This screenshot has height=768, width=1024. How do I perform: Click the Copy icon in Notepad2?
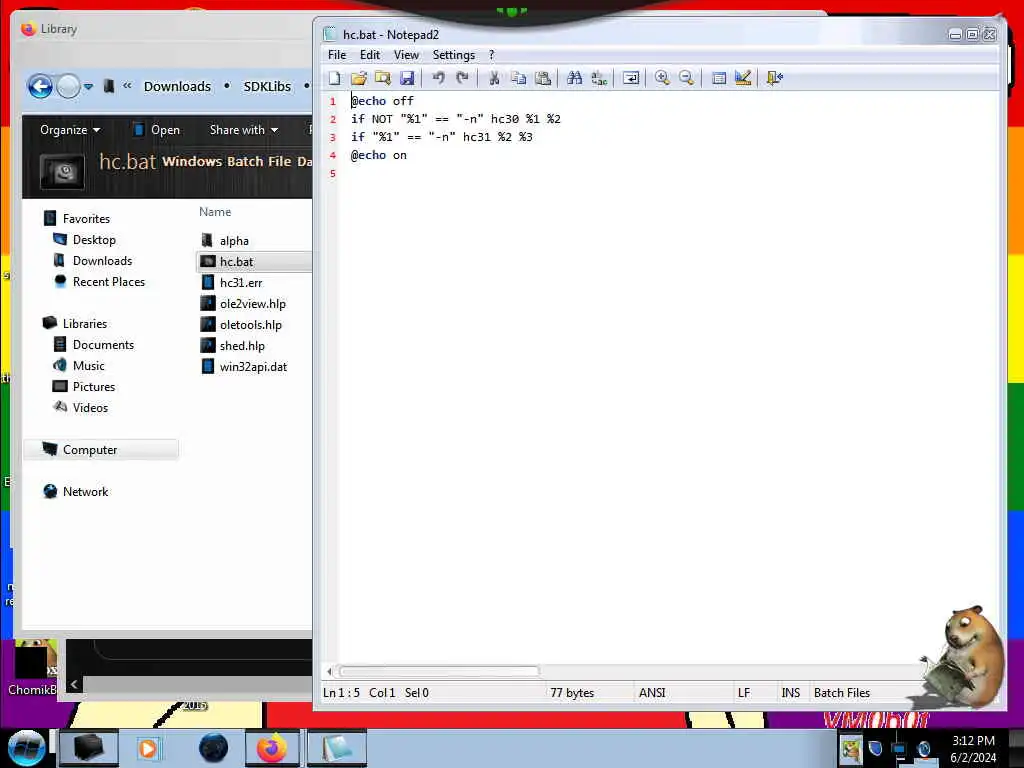point(519,78)
